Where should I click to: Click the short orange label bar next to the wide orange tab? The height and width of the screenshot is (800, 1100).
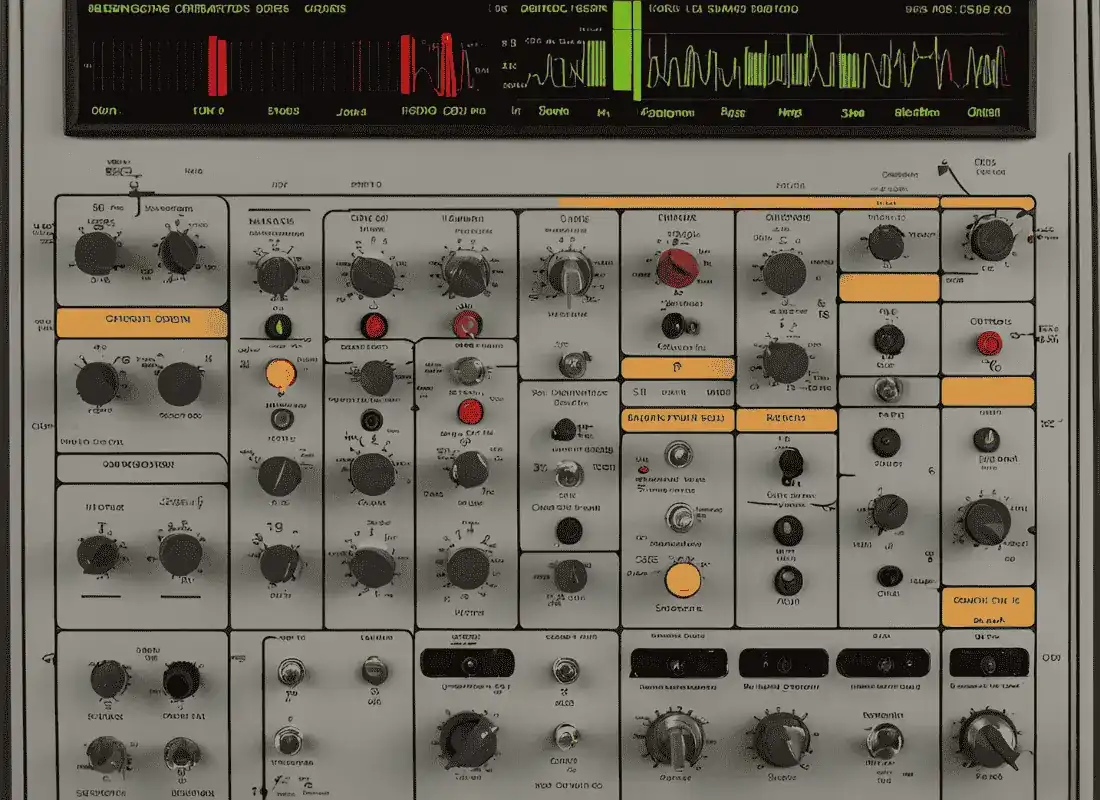[x=786, y=419]
